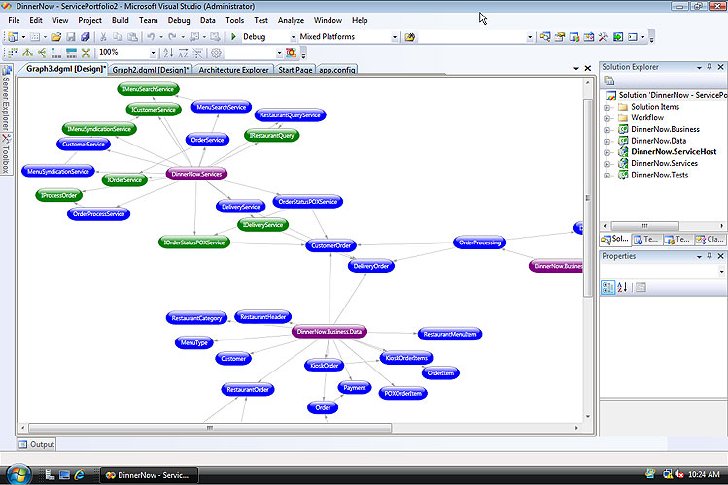Click the Save All icon
The width and height of the screenshot is (728, 485).
click(x=85, y=37)
